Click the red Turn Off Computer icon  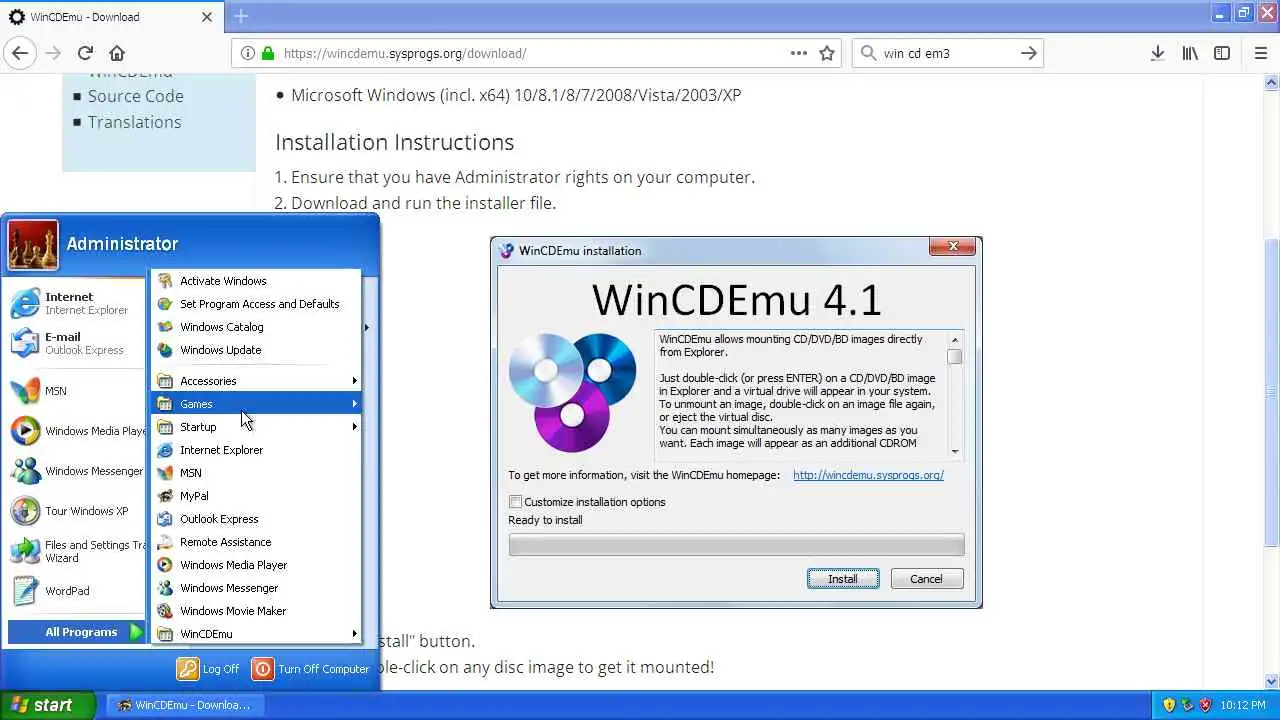pyautogui.click(x=262, y=669)
